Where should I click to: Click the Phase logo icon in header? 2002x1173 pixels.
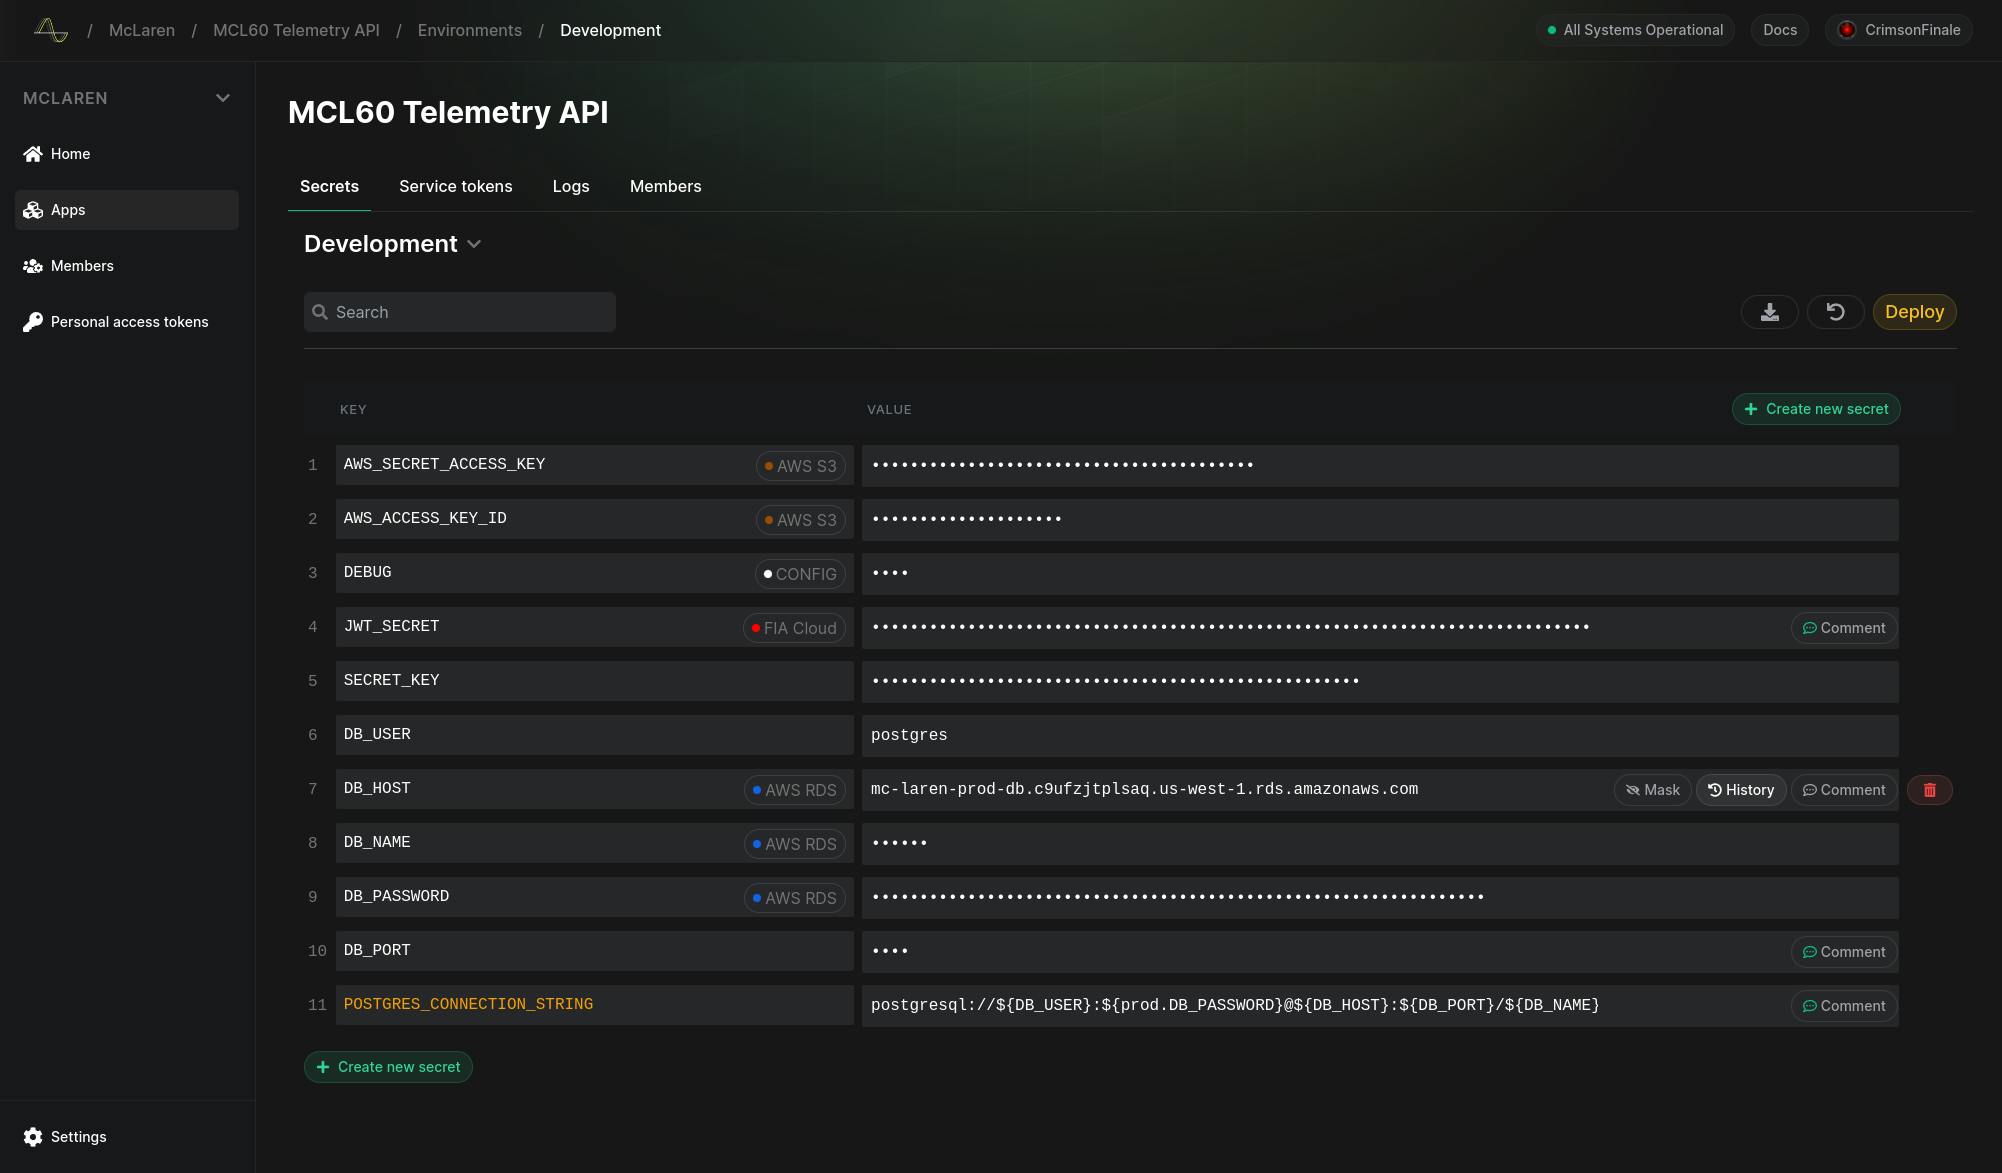50,30
